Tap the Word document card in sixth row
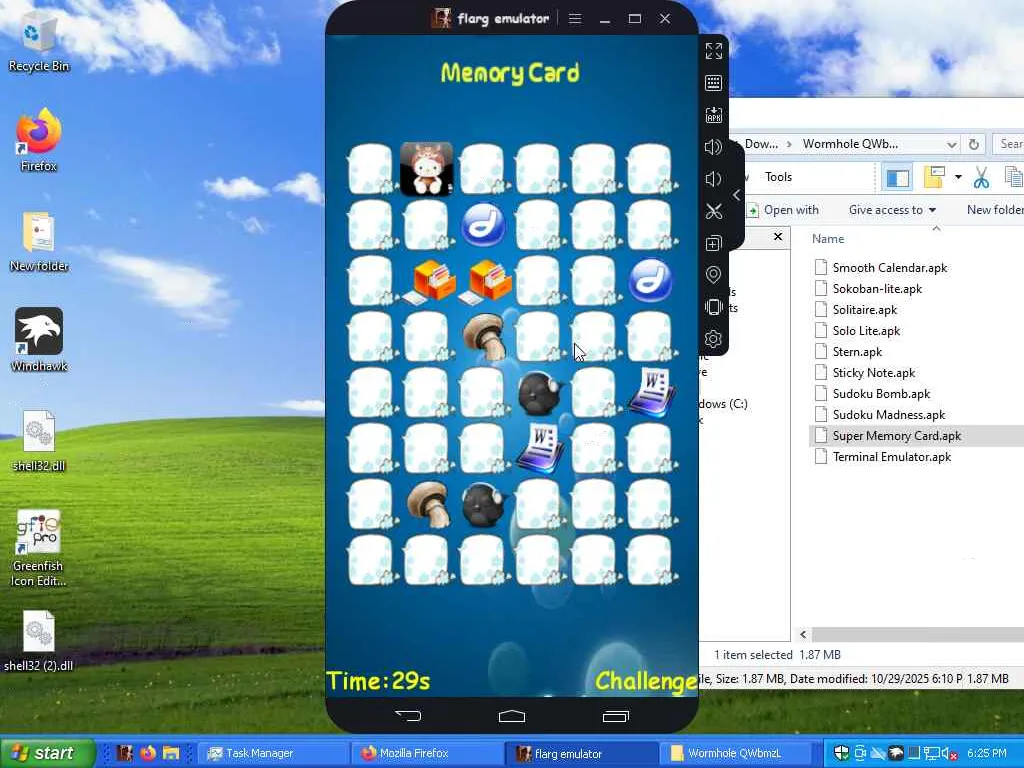The width and height of the screenshot is (1024, 768). 539,449
